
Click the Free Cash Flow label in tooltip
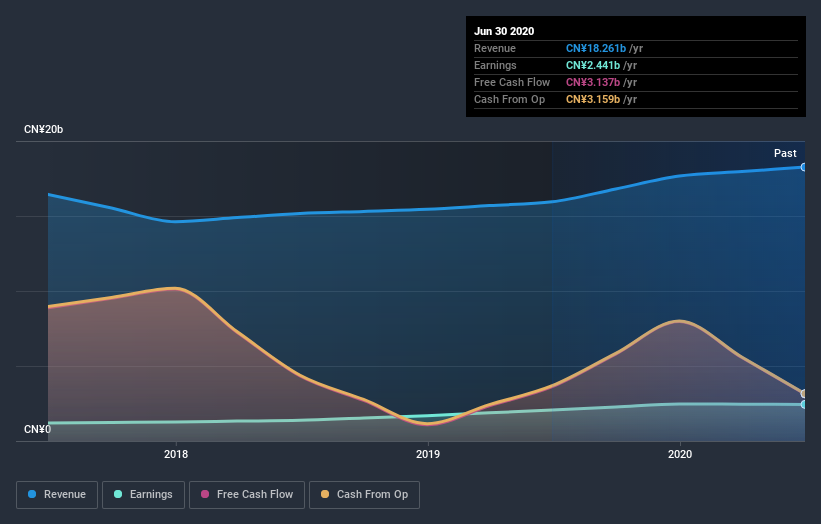click(x=512, y=82)
